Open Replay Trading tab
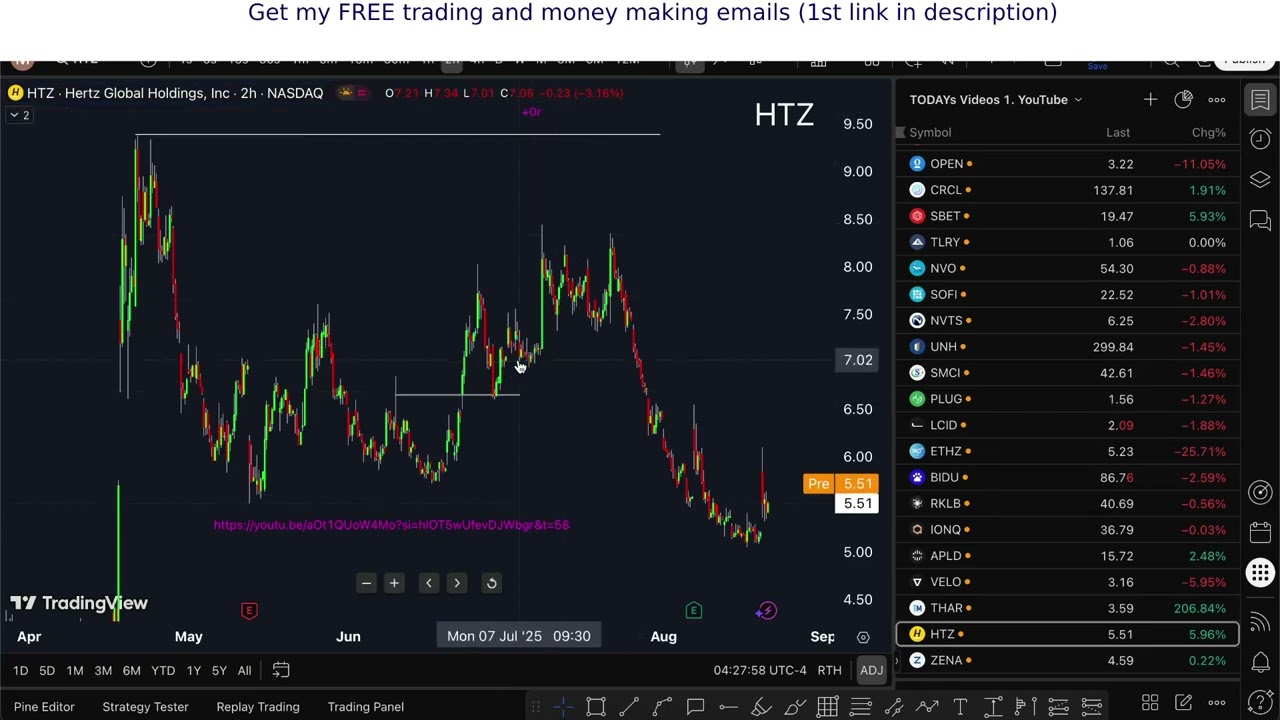Image resolution: width=1280 pixels, height=720 pixels. point(258,707)
